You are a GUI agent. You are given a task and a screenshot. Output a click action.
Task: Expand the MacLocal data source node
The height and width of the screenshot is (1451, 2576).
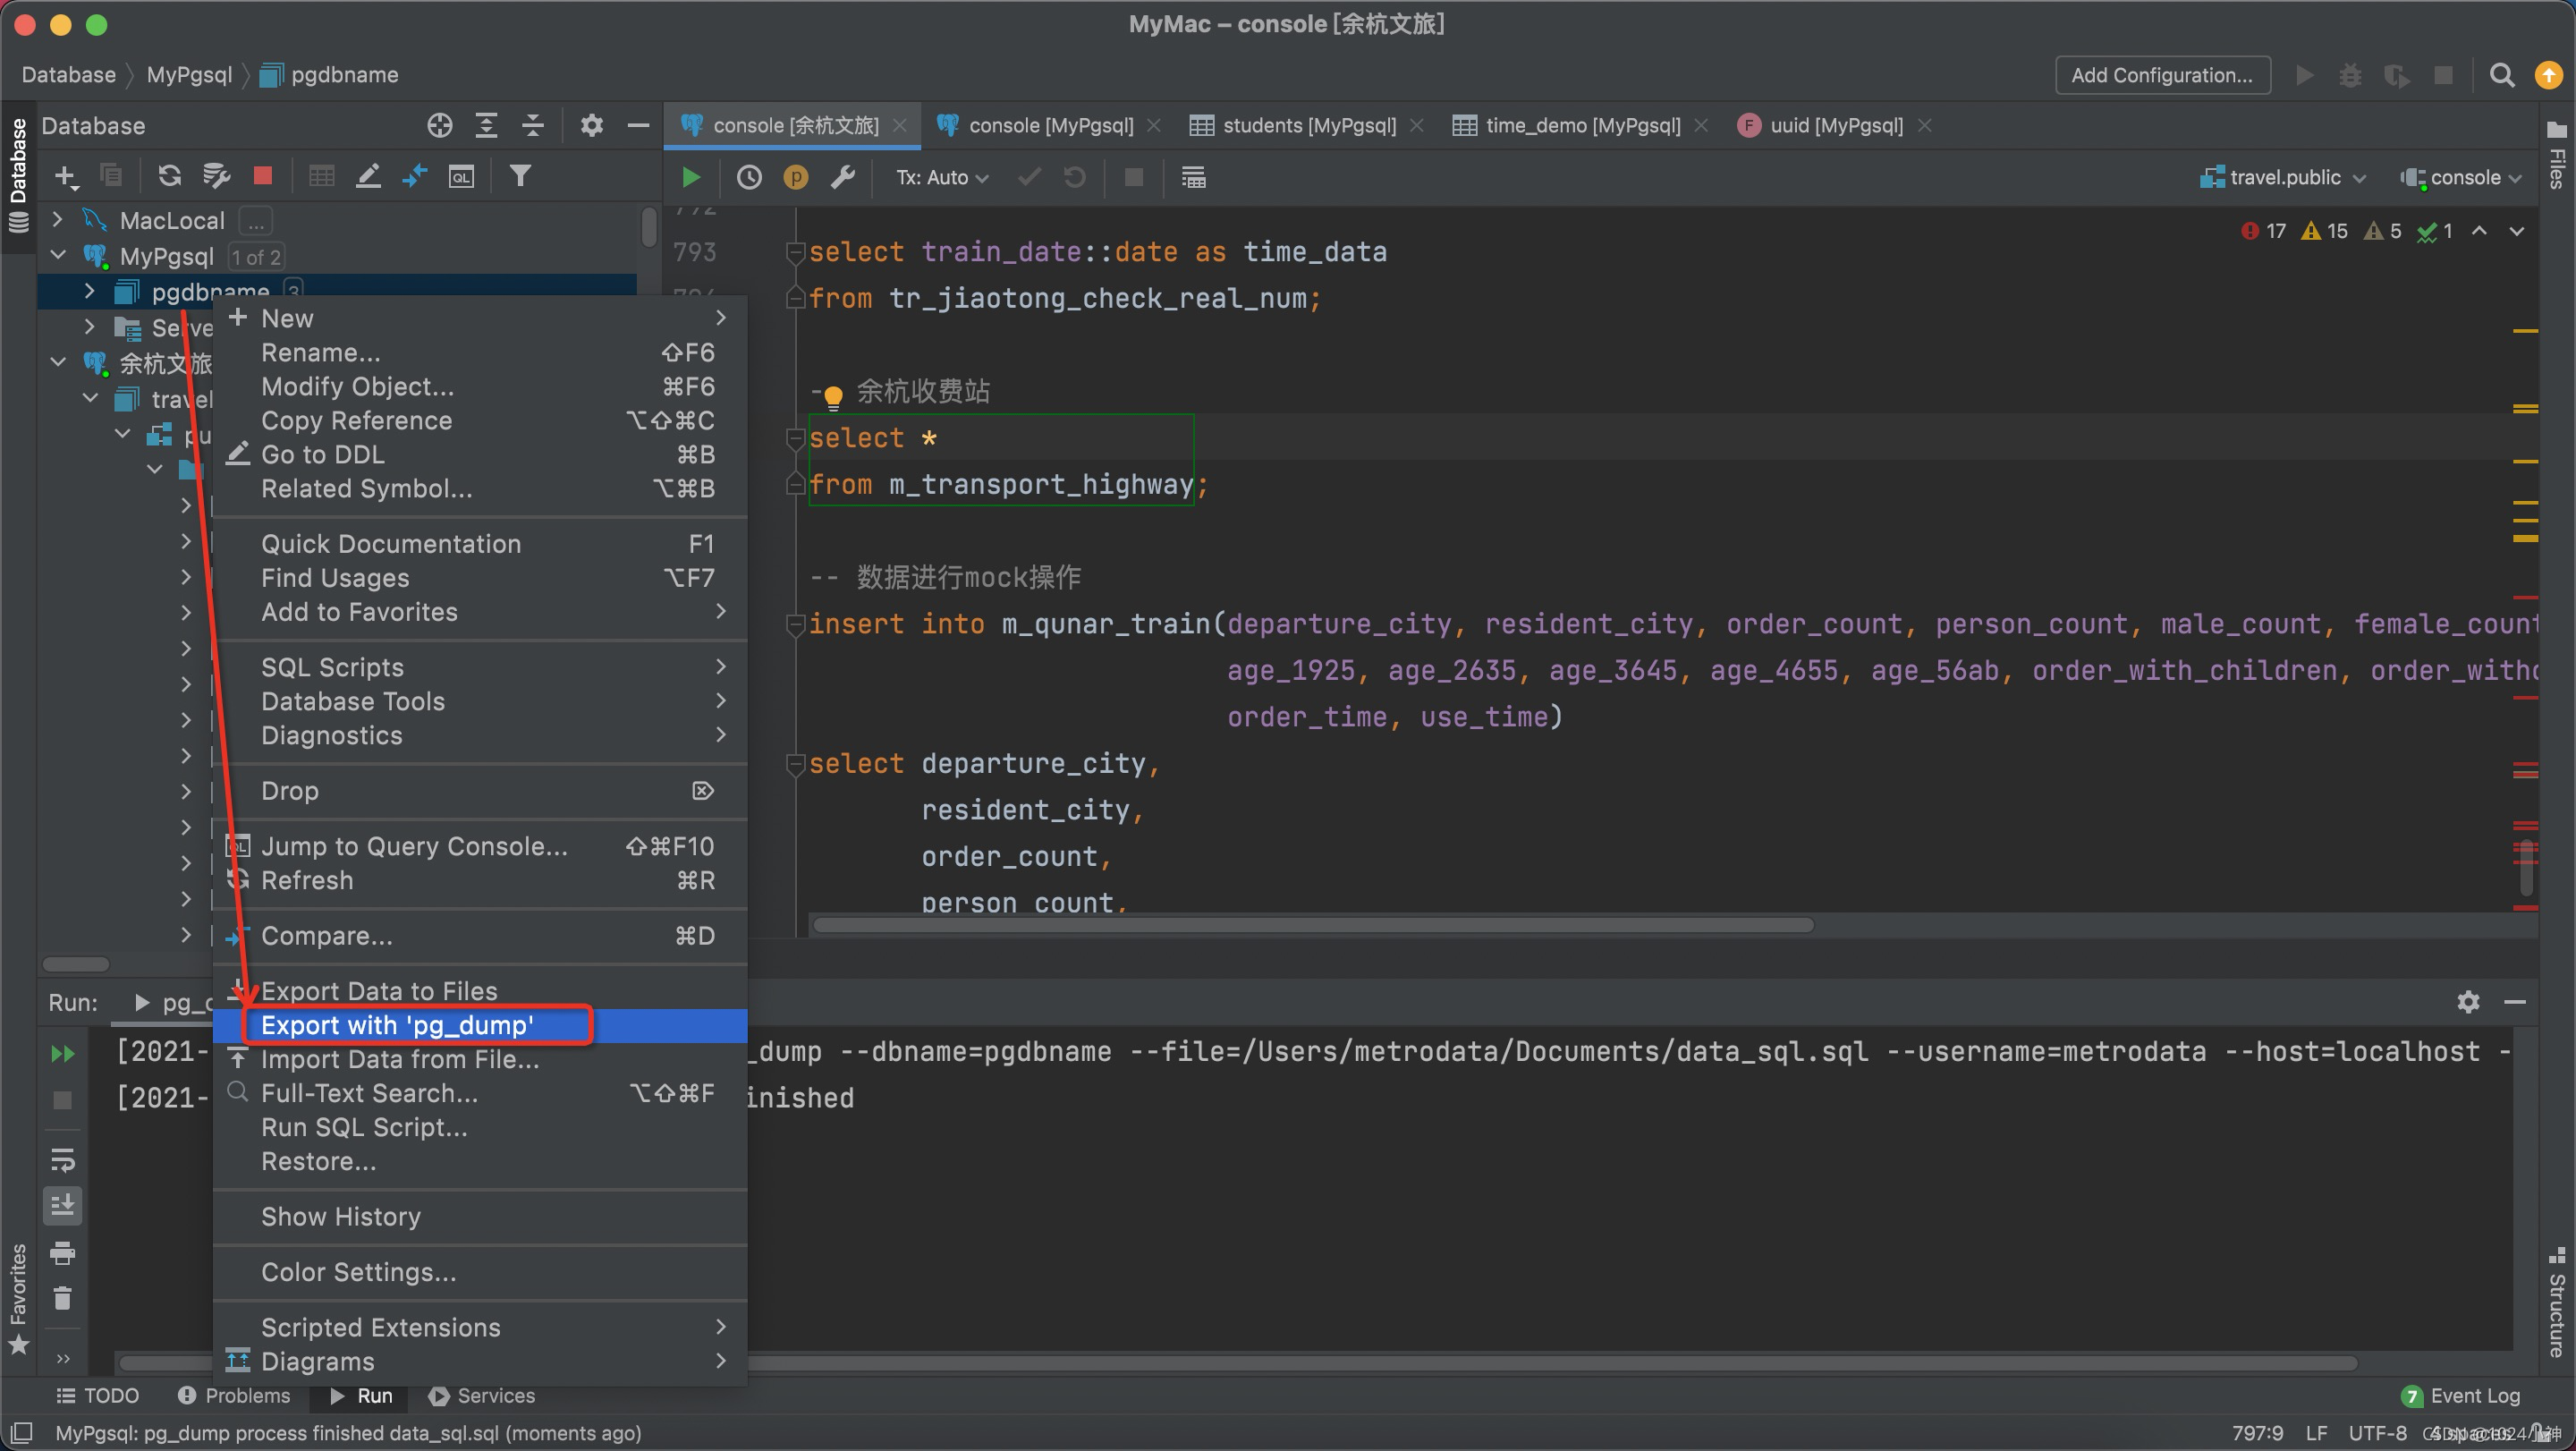(x=58, y=220)
